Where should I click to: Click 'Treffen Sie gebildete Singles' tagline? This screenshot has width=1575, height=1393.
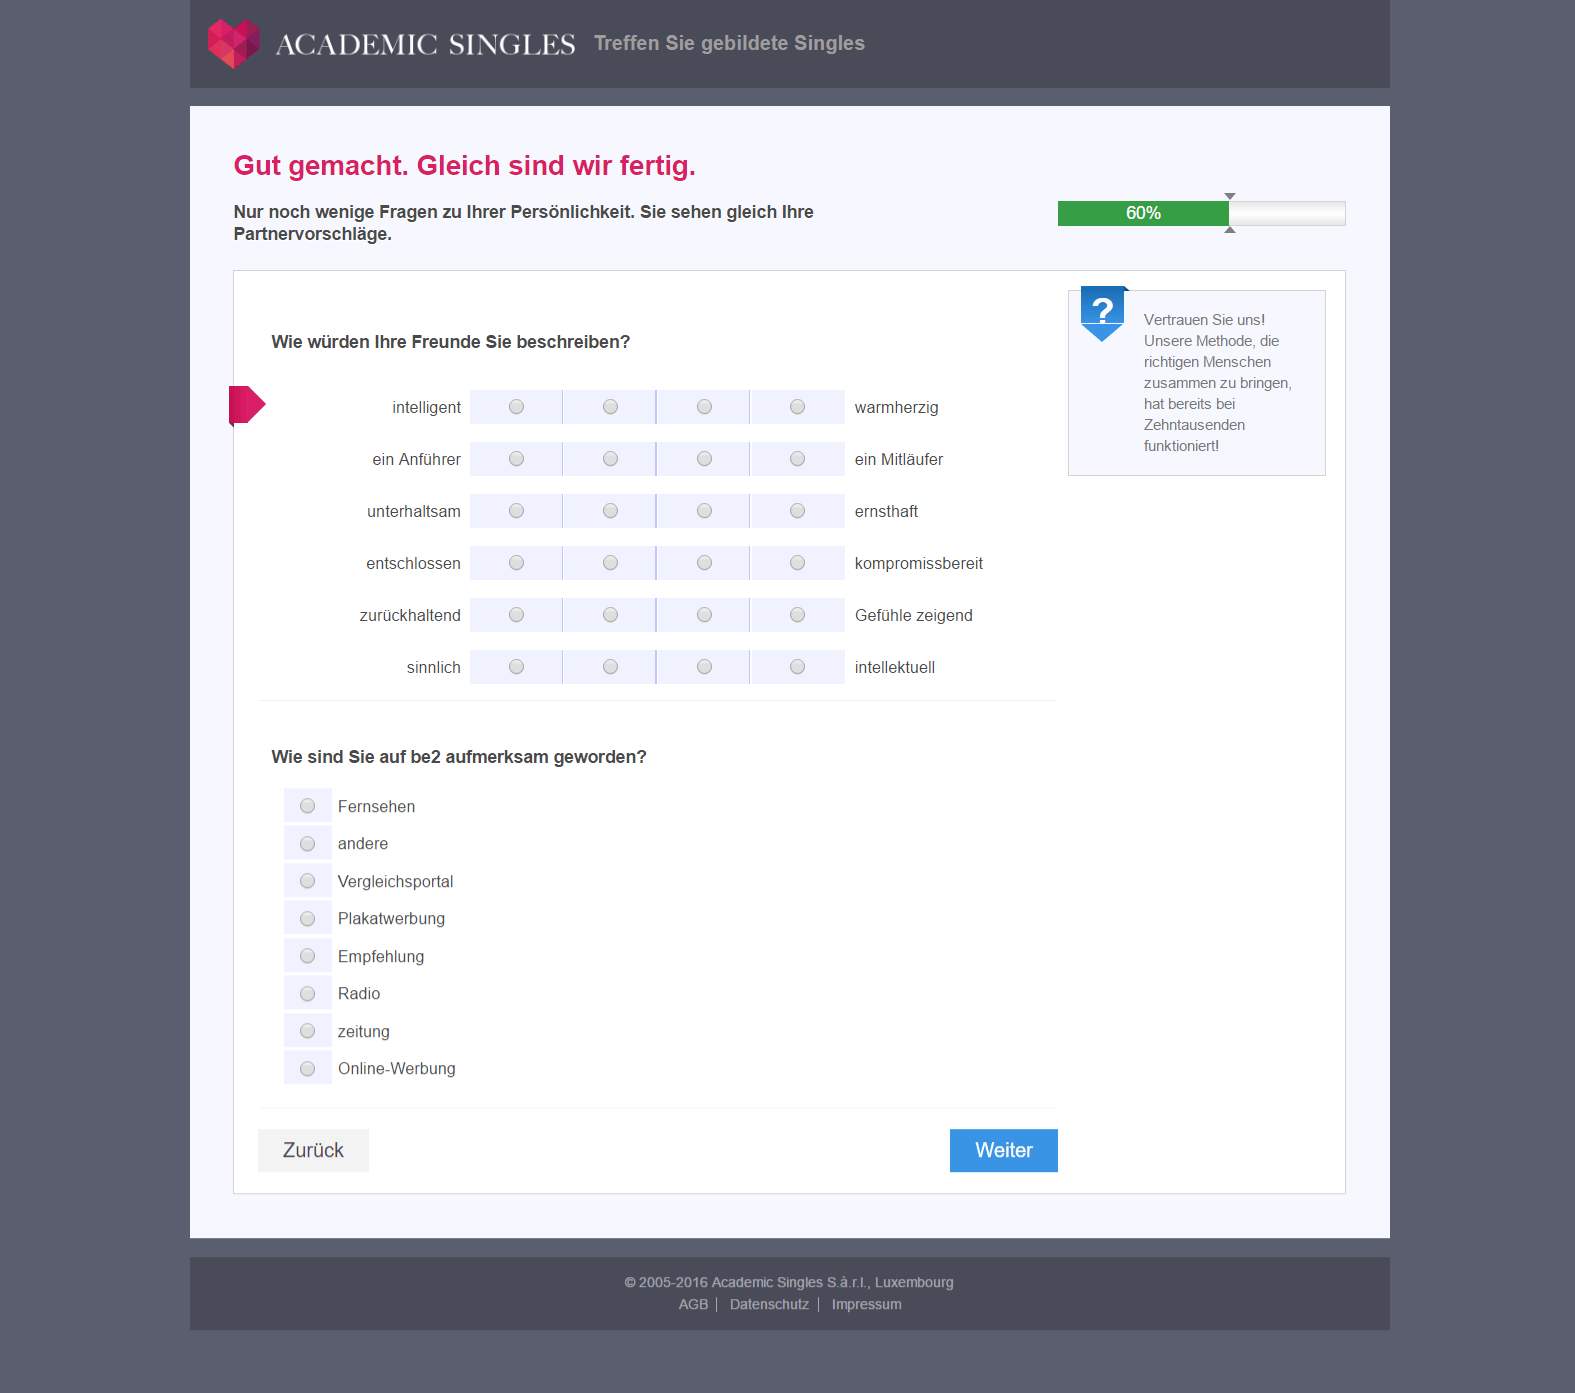pos(729,43)
